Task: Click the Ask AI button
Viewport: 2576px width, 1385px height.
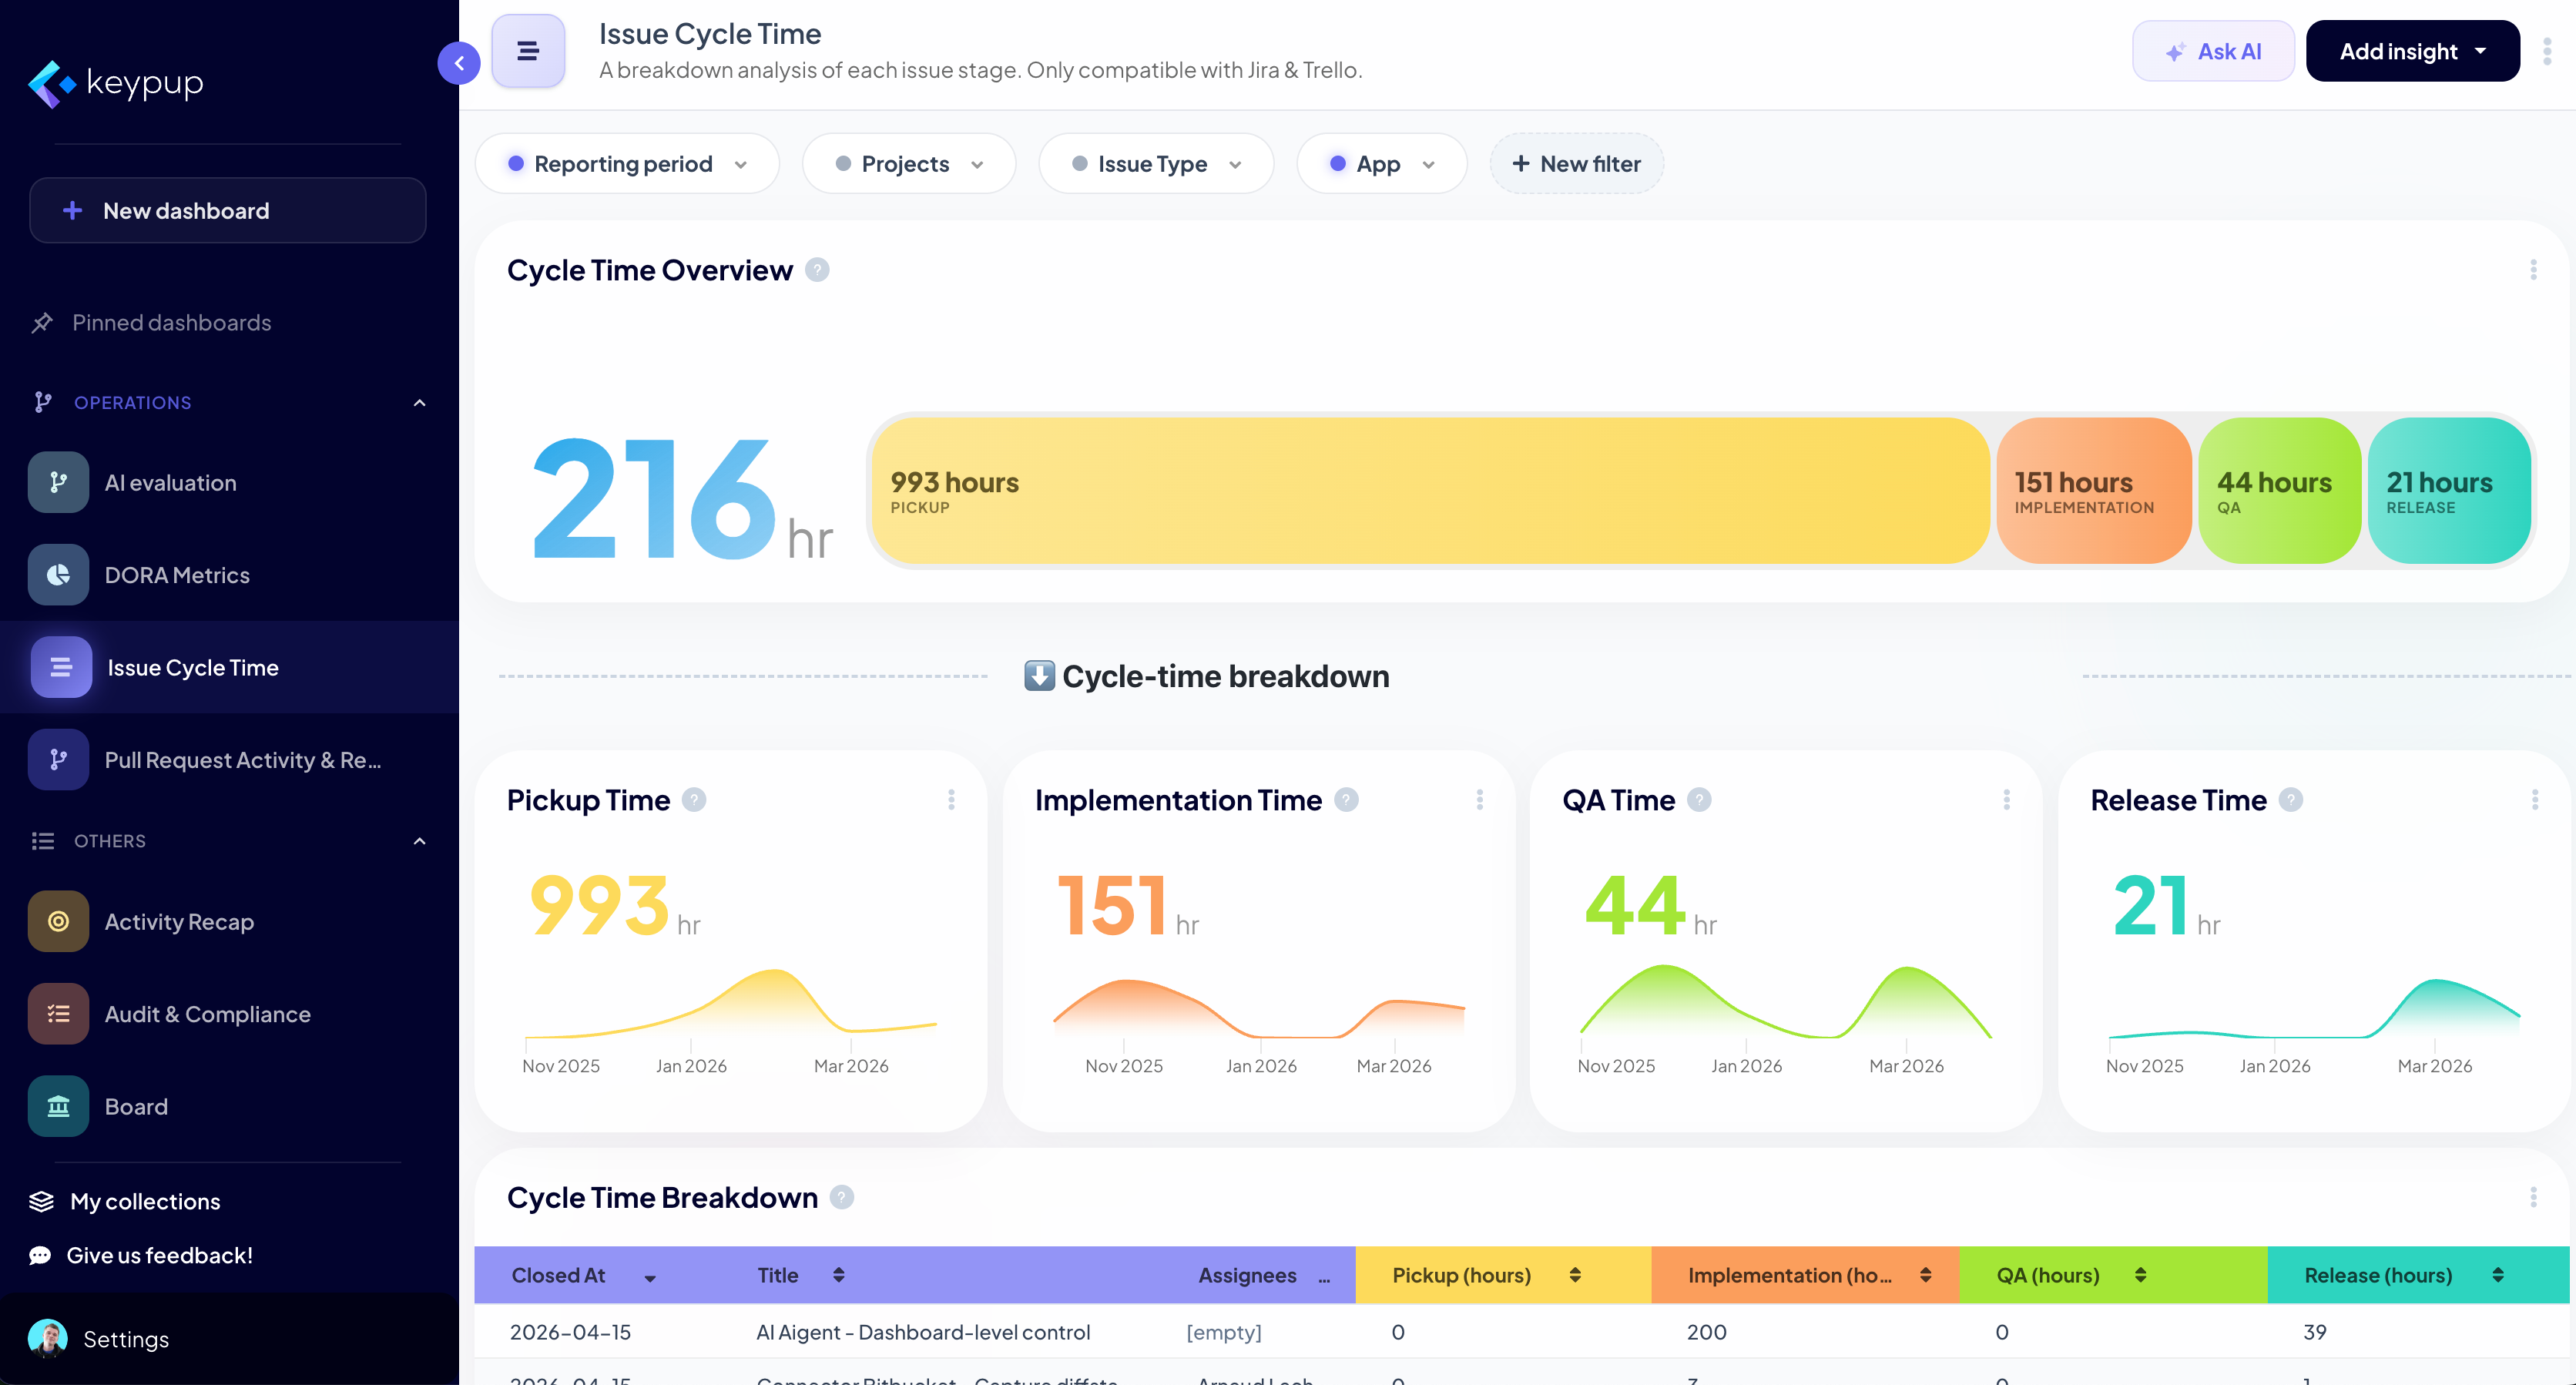Action: (x=2213, y=51)
